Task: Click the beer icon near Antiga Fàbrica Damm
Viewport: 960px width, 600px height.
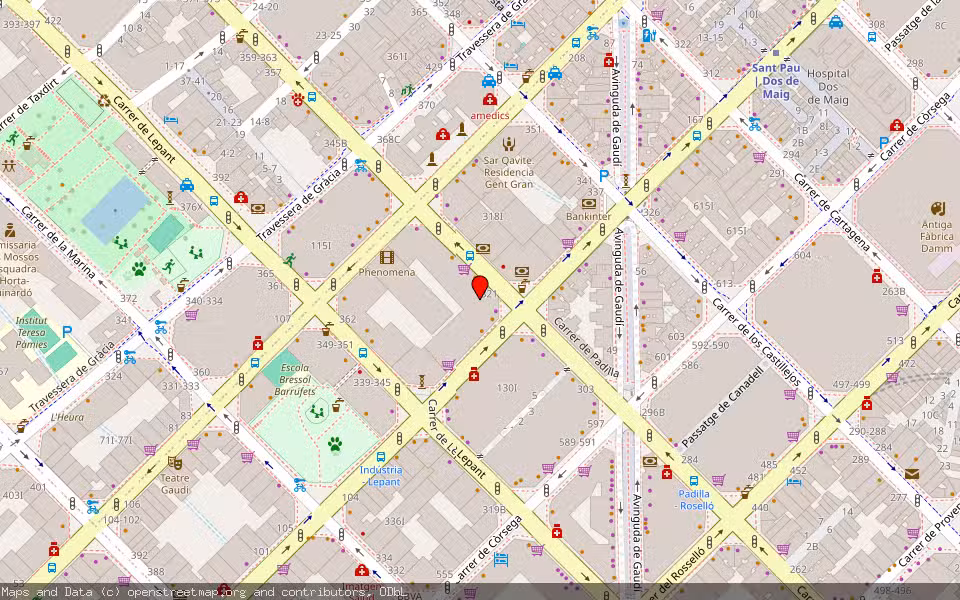Action: pos(938,208)
